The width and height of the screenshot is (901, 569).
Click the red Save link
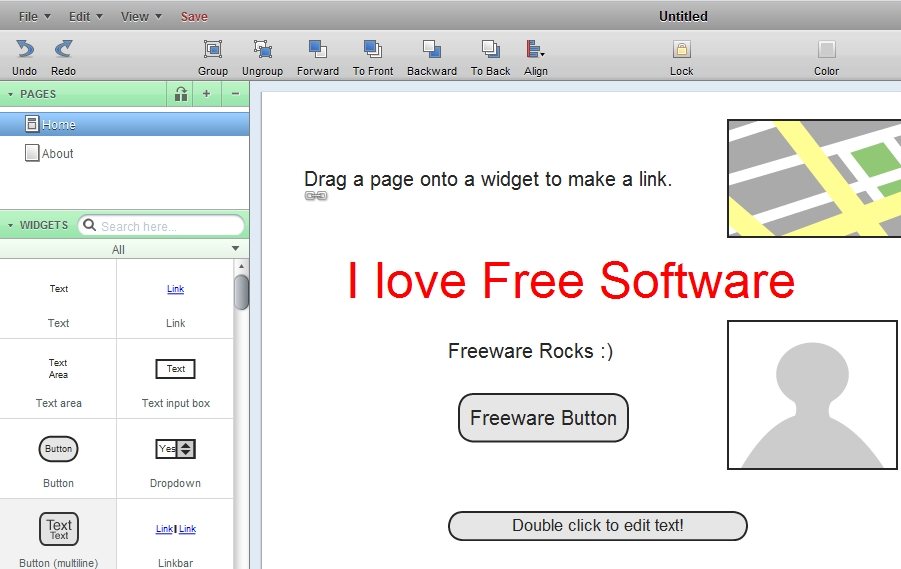pos(194,16)
